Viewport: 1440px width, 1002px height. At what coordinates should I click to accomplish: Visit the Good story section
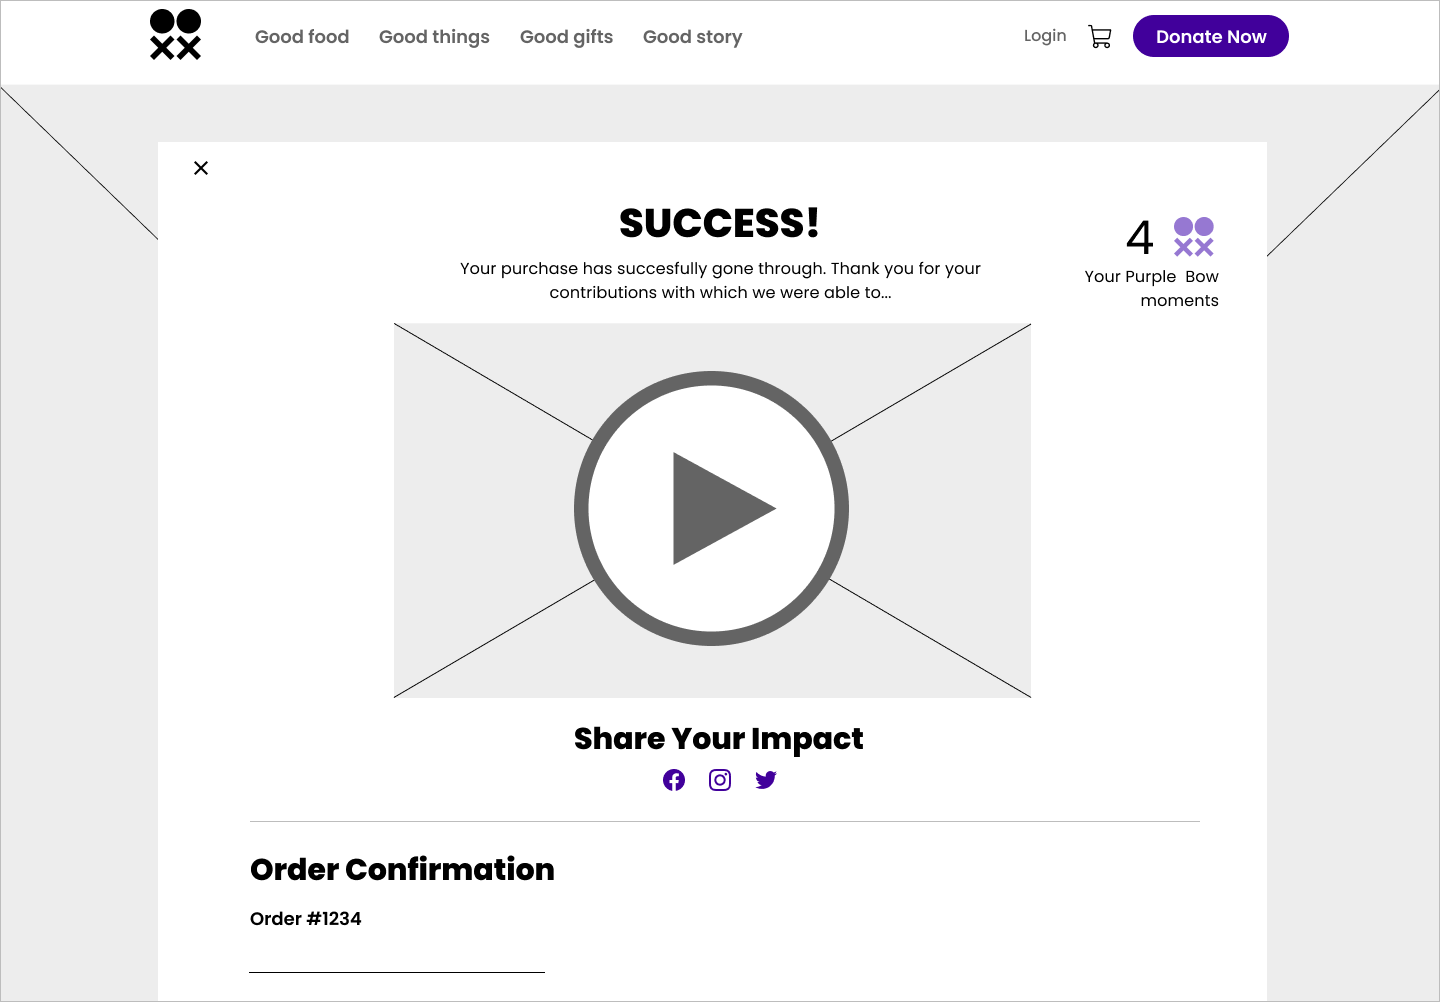click(692, 37)
